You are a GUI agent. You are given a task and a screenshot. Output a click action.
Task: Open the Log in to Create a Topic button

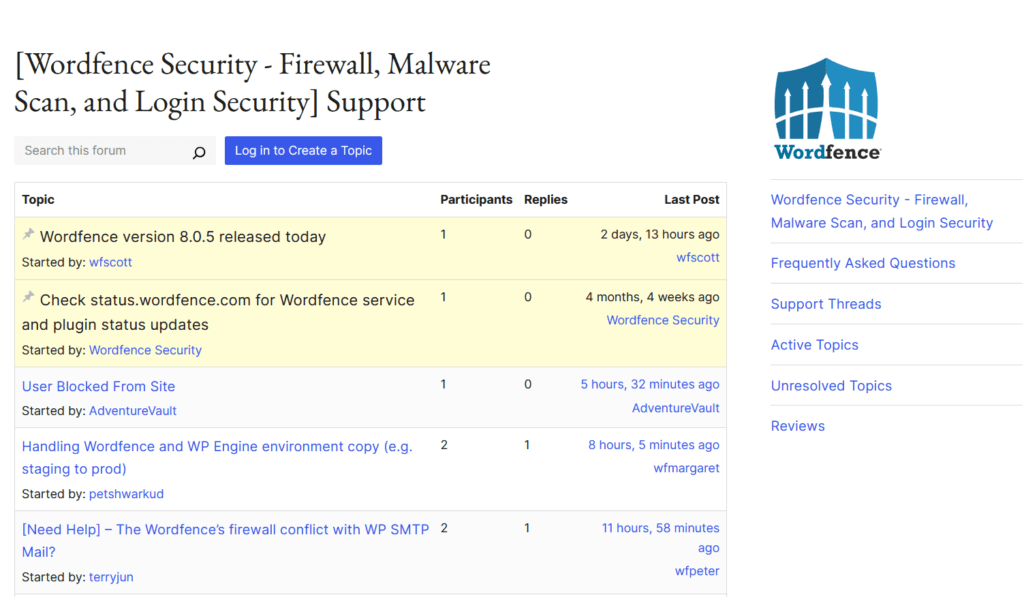pos(303,150)
